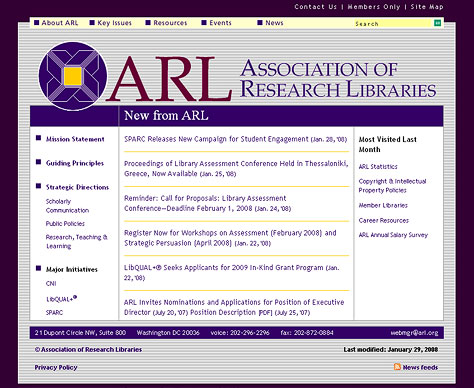Viewport: 474px width, 388px height.
Task: Open Thessaloniki conference proceedings news item
Action: 236,168
